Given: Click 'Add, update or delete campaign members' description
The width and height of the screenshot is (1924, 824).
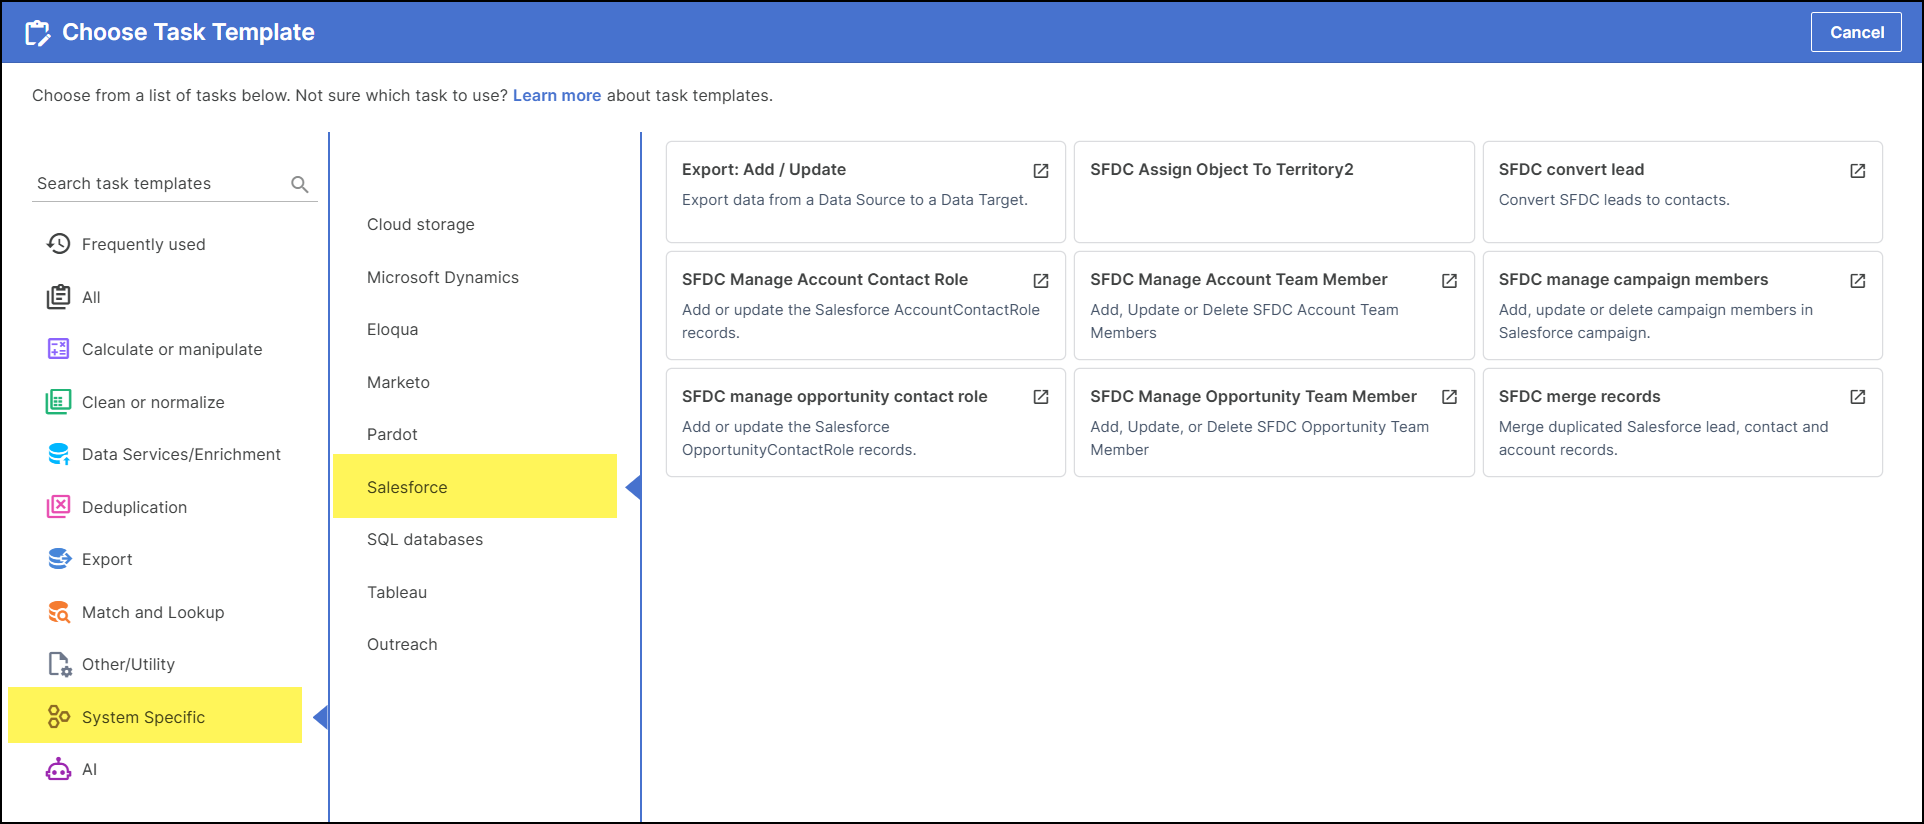Looking at the screenshot, I should point(1656,321).
